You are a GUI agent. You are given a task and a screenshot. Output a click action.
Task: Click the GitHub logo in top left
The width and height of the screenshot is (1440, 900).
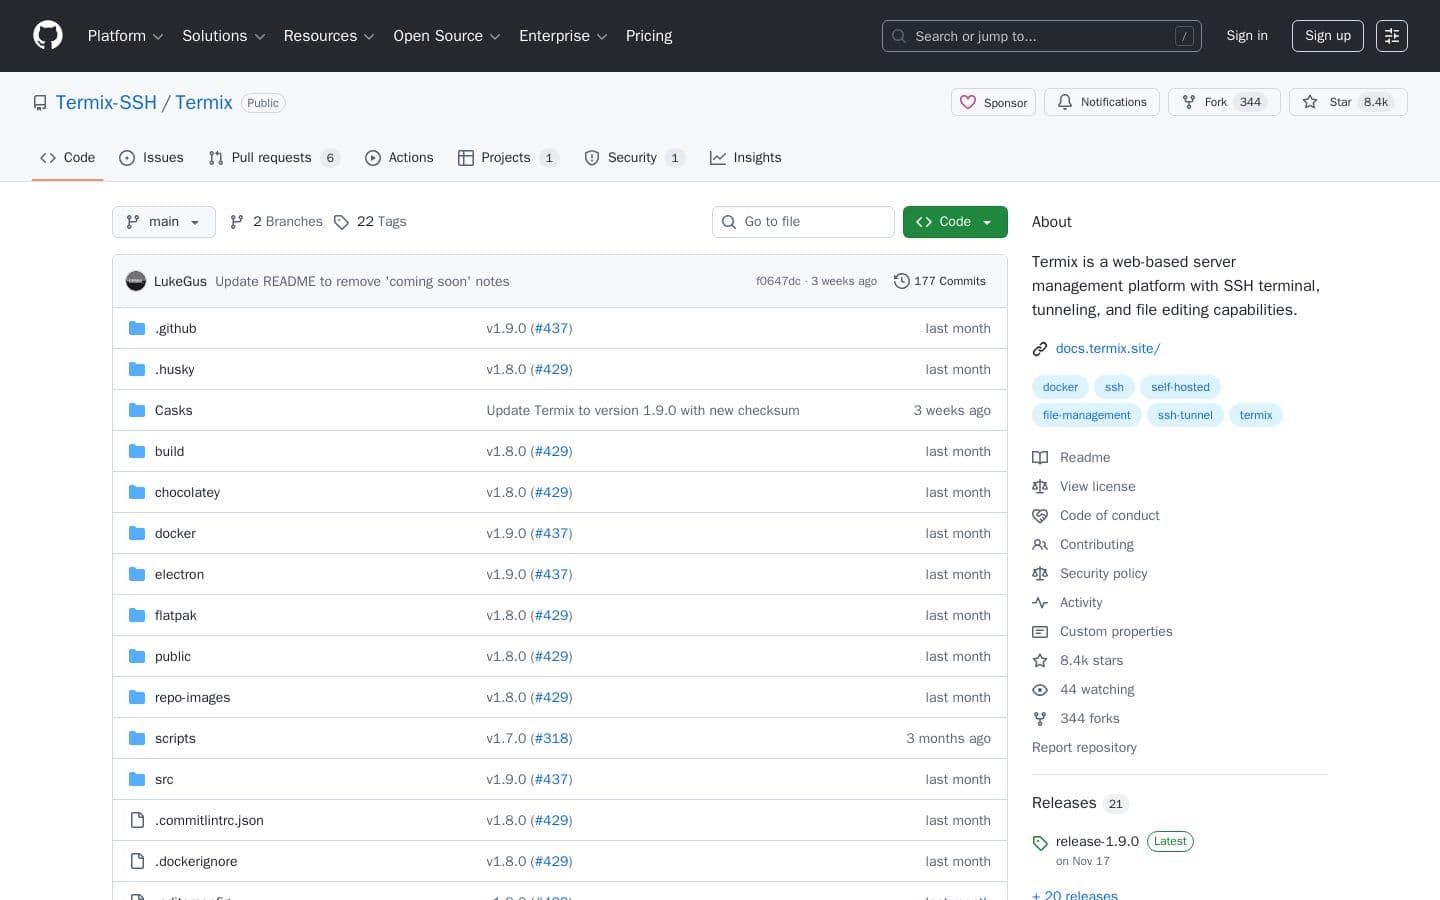(47, 35)
